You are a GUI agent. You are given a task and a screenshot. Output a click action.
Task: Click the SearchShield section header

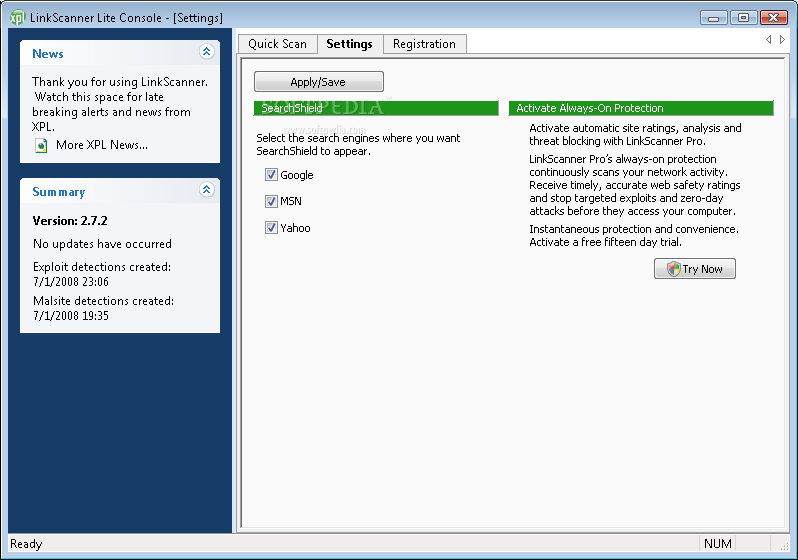coord(376,108)
